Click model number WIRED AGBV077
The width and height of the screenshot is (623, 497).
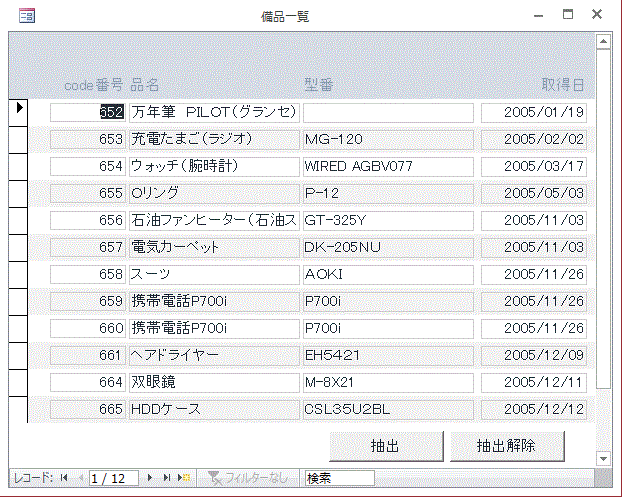[388, 166]
